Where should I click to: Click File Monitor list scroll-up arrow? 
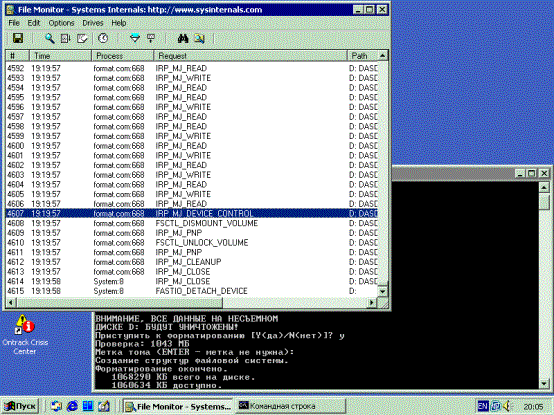(x=382, y=56)
